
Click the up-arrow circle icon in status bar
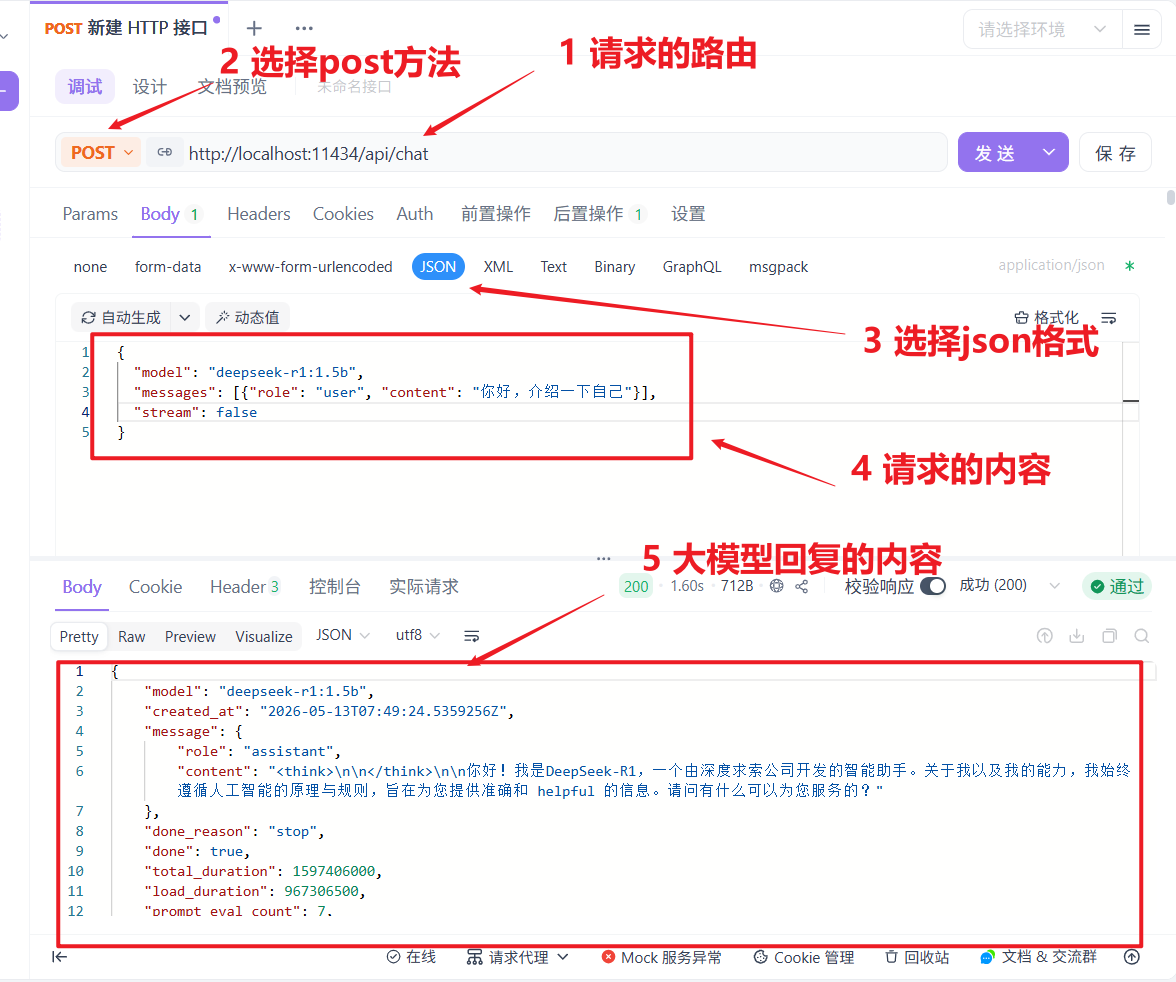pos(1132,956)
